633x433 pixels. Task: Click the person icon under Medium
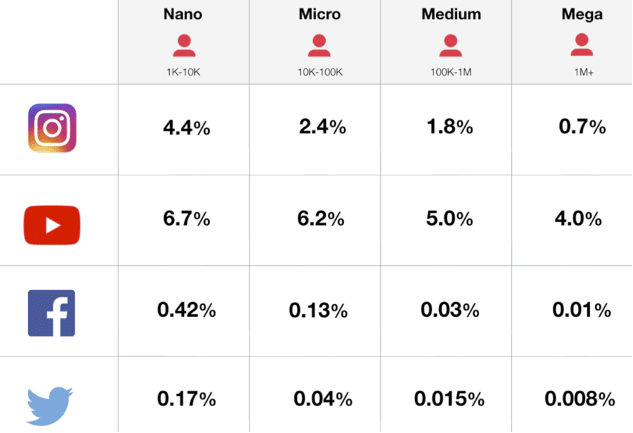[x=451, y=45]
